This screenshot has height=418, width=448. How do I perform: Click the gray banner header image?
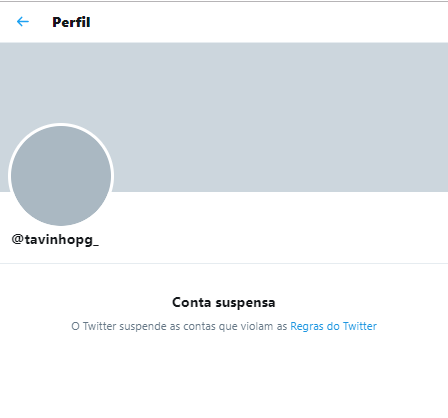click(x=224, y=117)
